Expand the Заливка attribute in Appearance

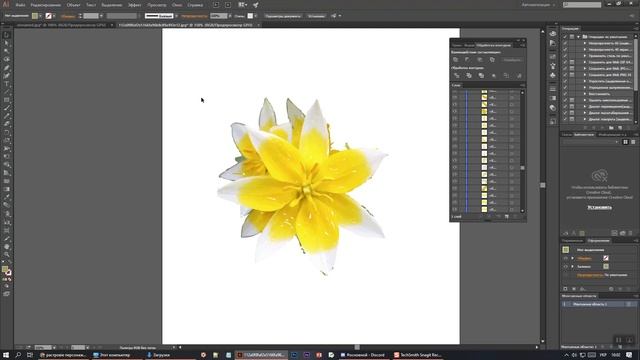coord(572,267)
